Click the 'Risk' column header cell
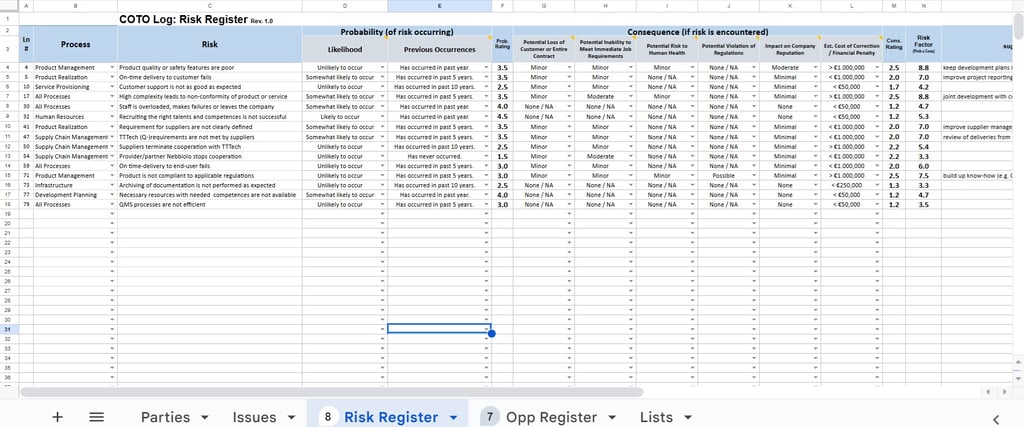Image resolution: width=1024 pixels, height=427 pixels. click(210, 44)
